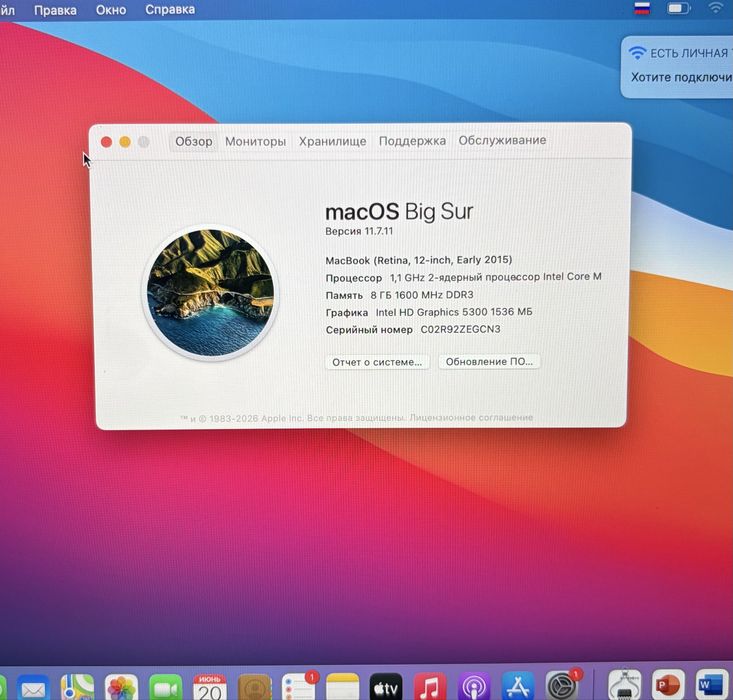Open the Mail app in the Dock
The width and height of the screenshot is (733, 700).
(34, 688)
